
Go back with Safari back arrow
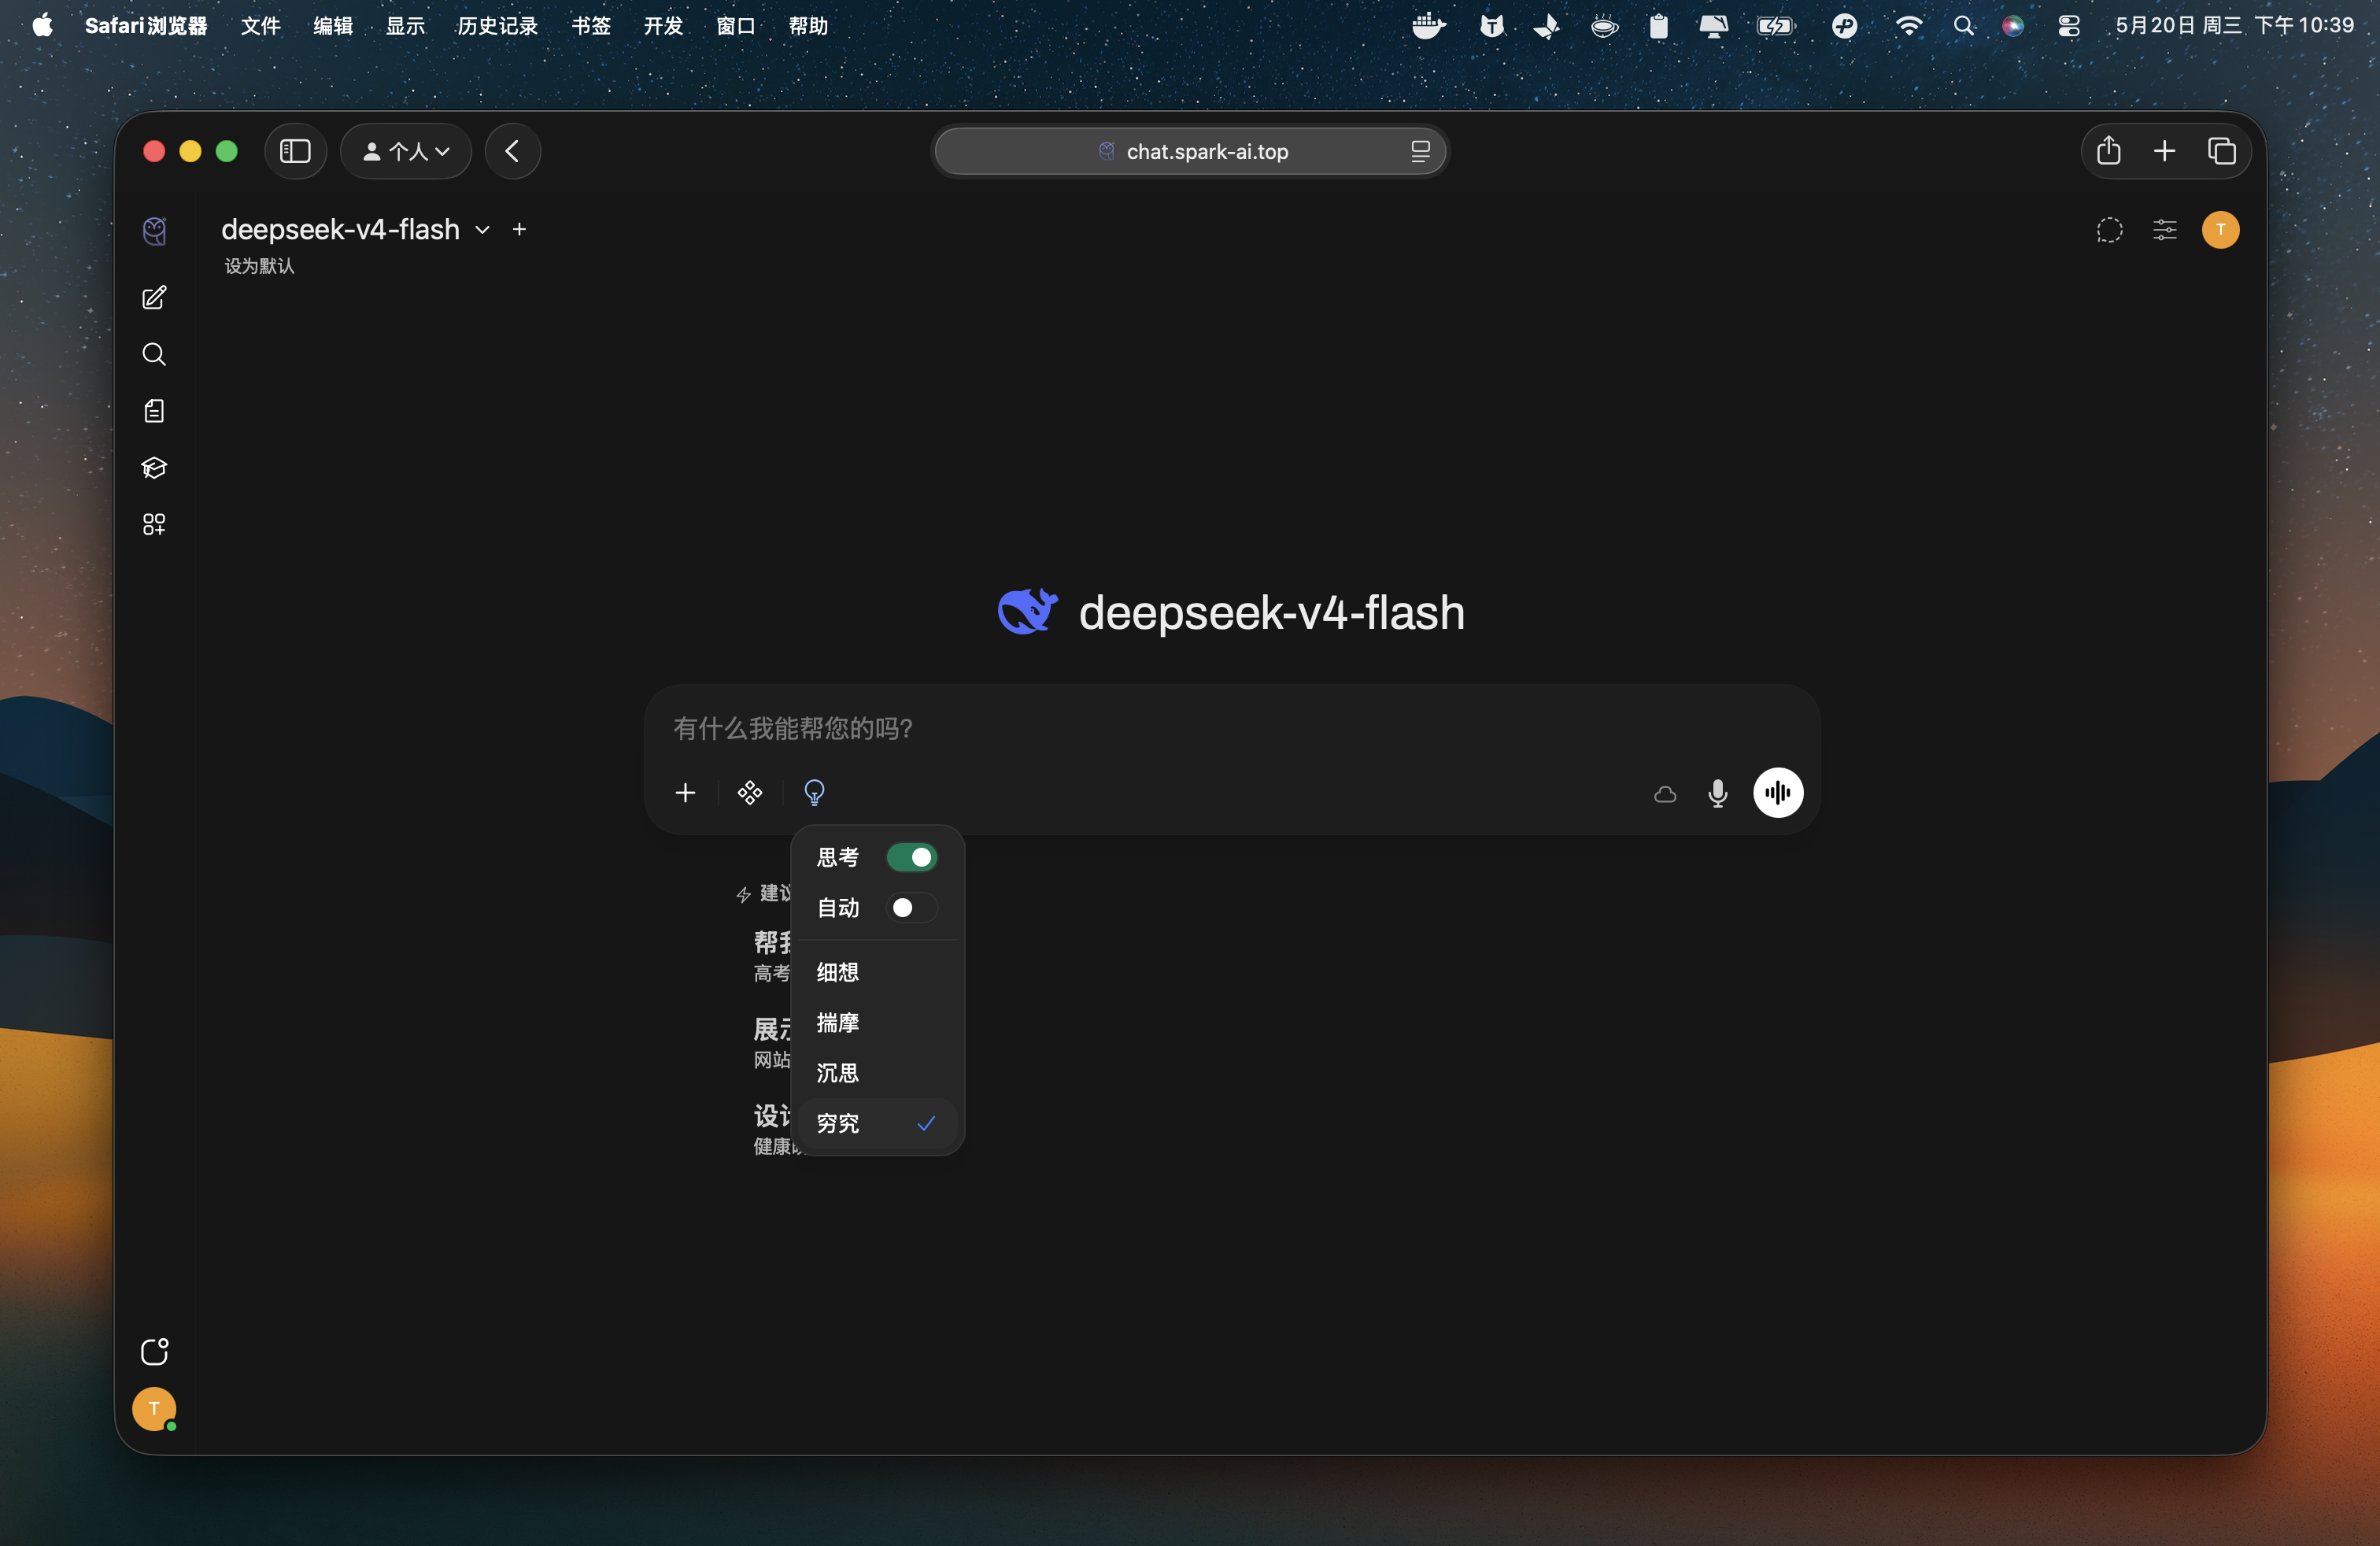513,151
